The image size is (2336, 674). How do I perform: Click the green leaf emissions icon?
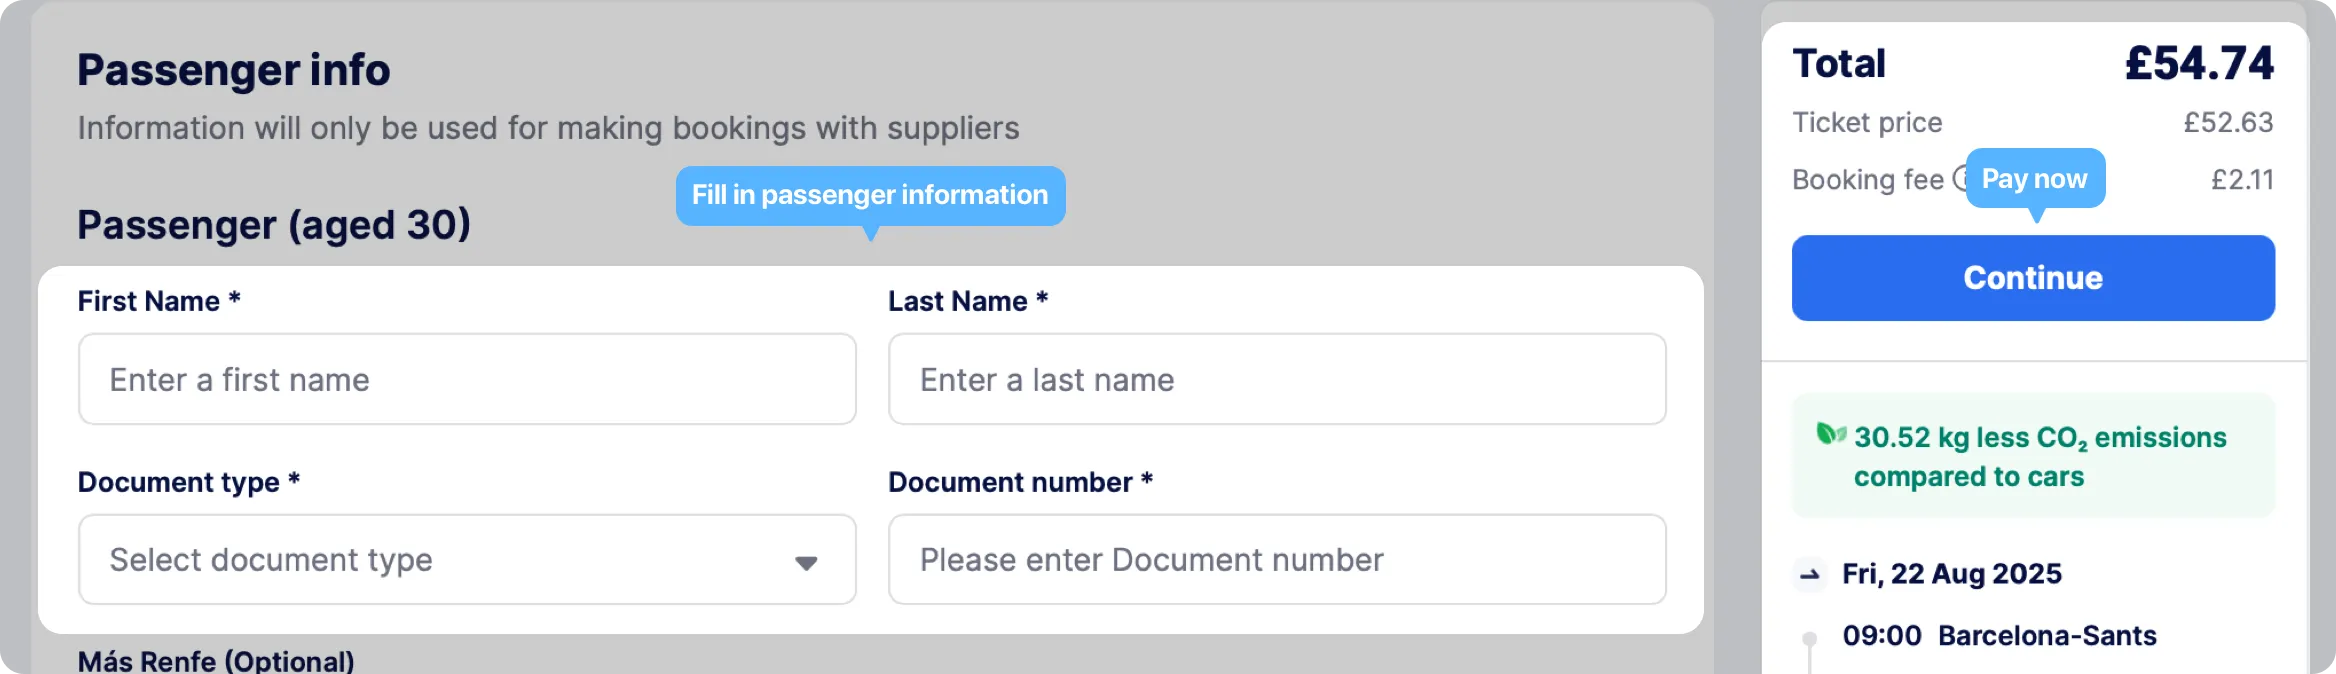pos(1831,434)
